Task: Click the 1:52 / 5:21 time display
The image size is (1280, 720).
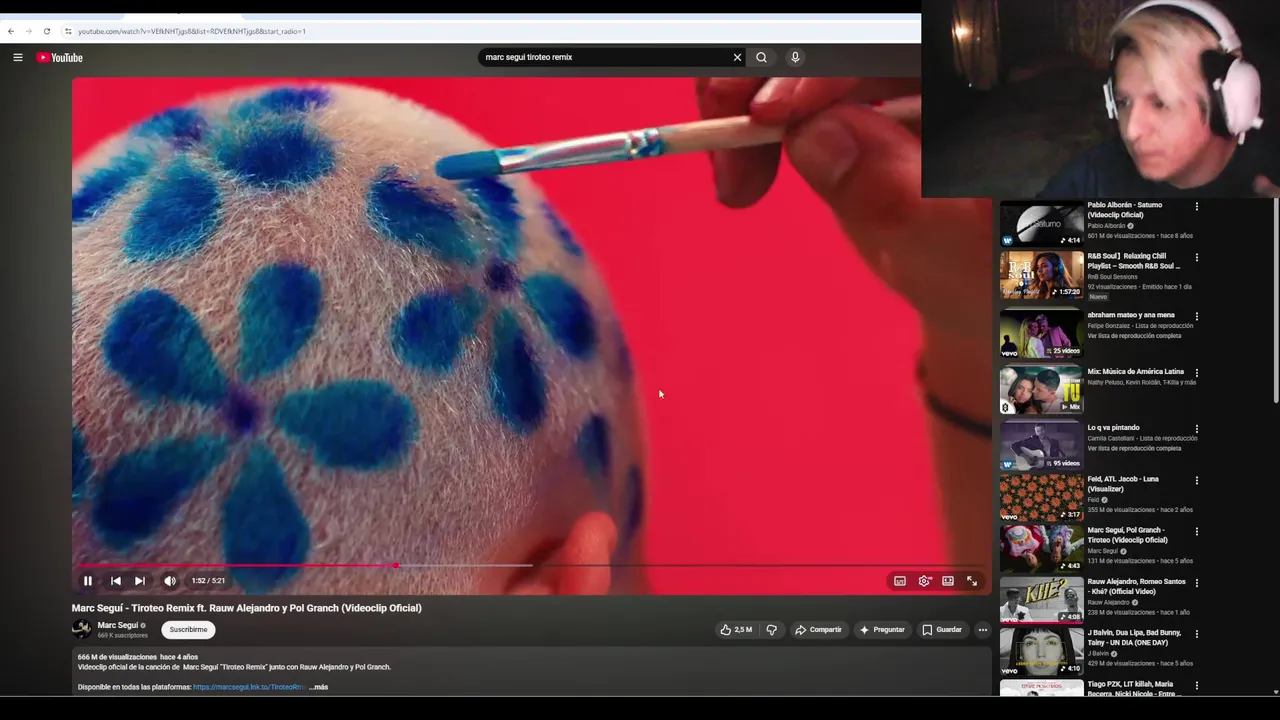Action: click(208, 581)
